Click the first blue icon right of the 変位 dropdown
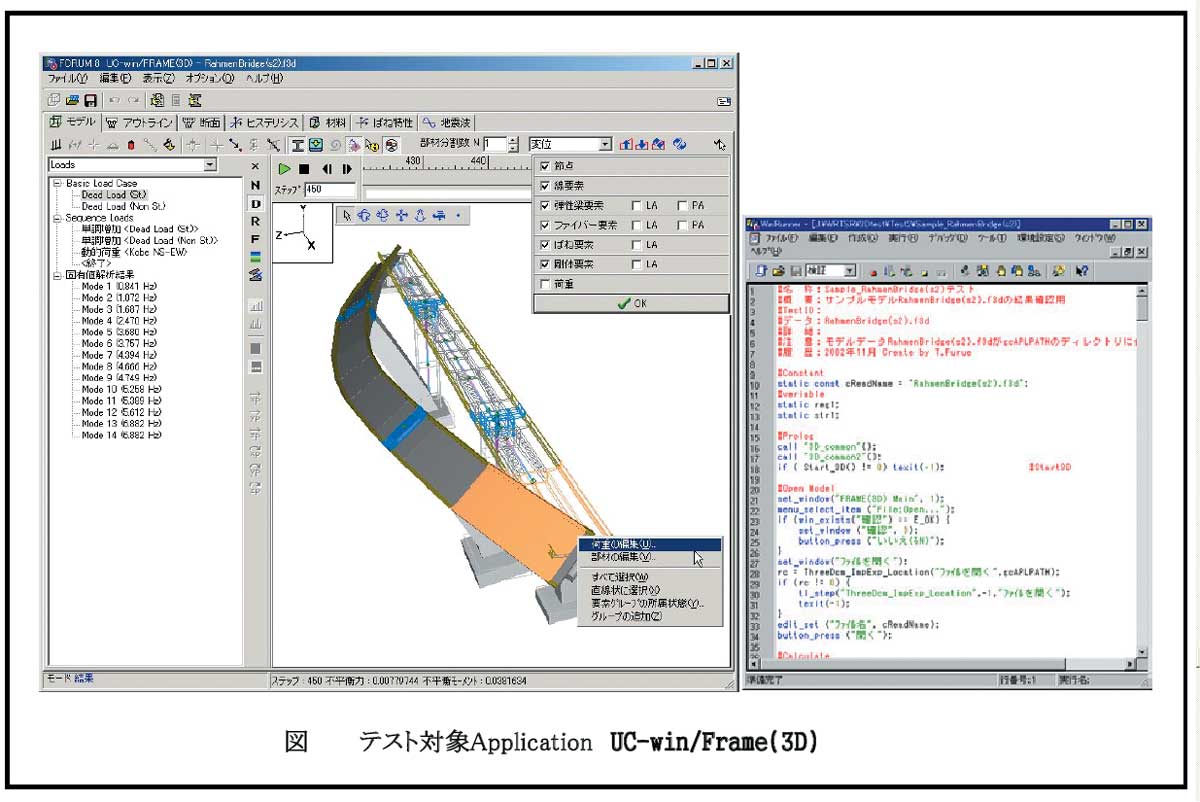 pyautogui.click(x=626, y=145)
